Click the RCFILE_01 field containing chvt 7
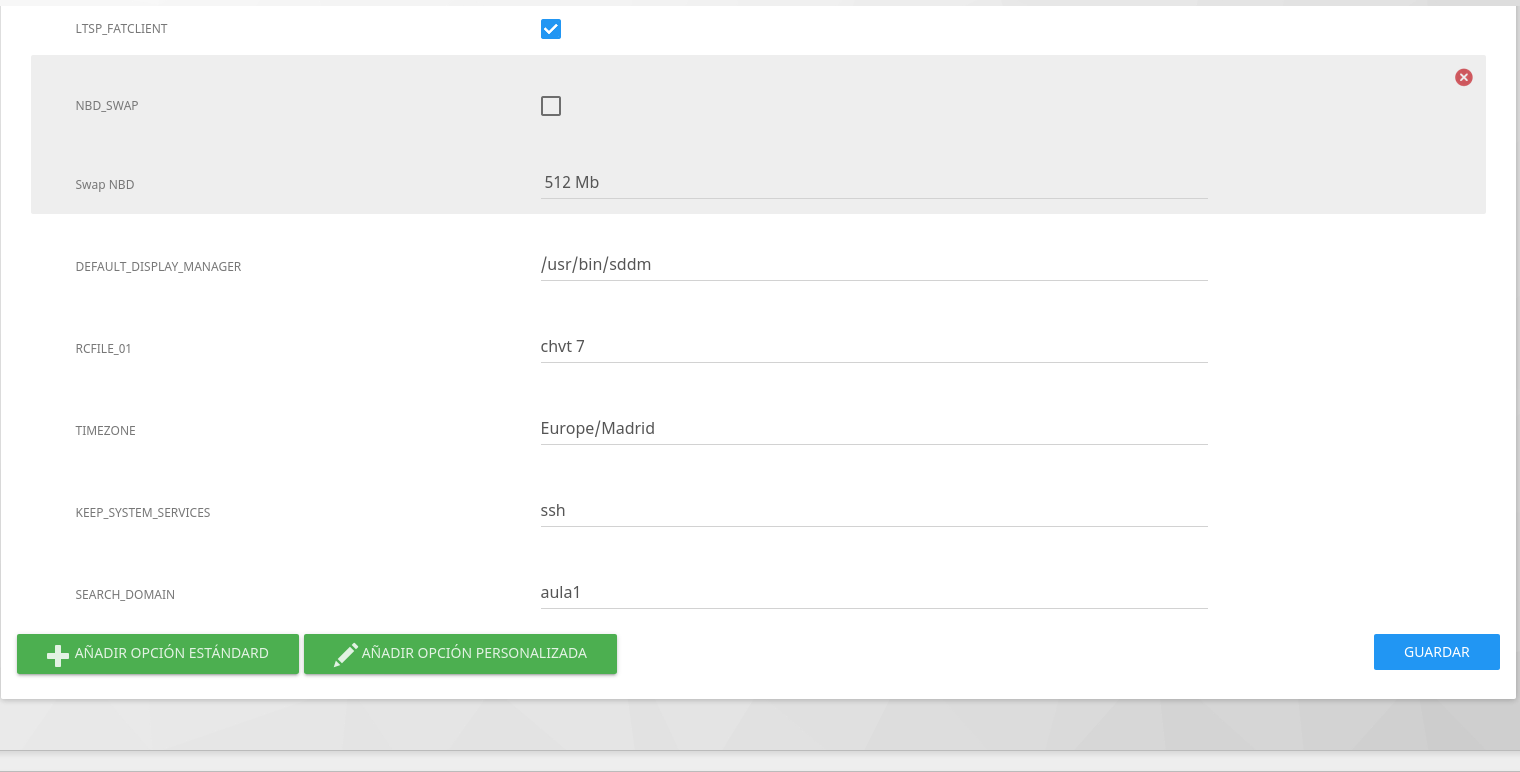The image size is (1520, 772). [873, 347]
